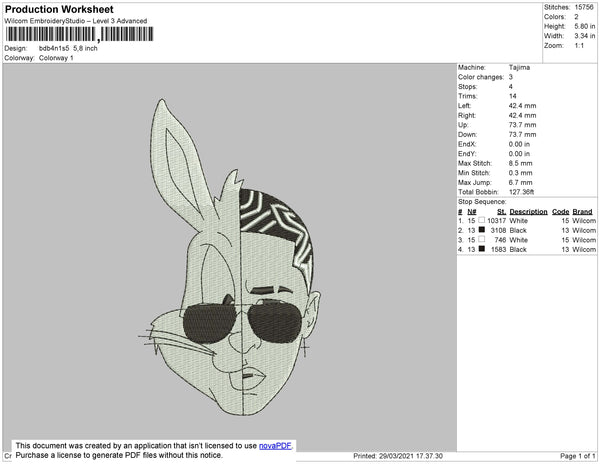This screenshot has height=464, width=600.
Task: Click the 'Stop Sequence:' heading
Action: 482,202
